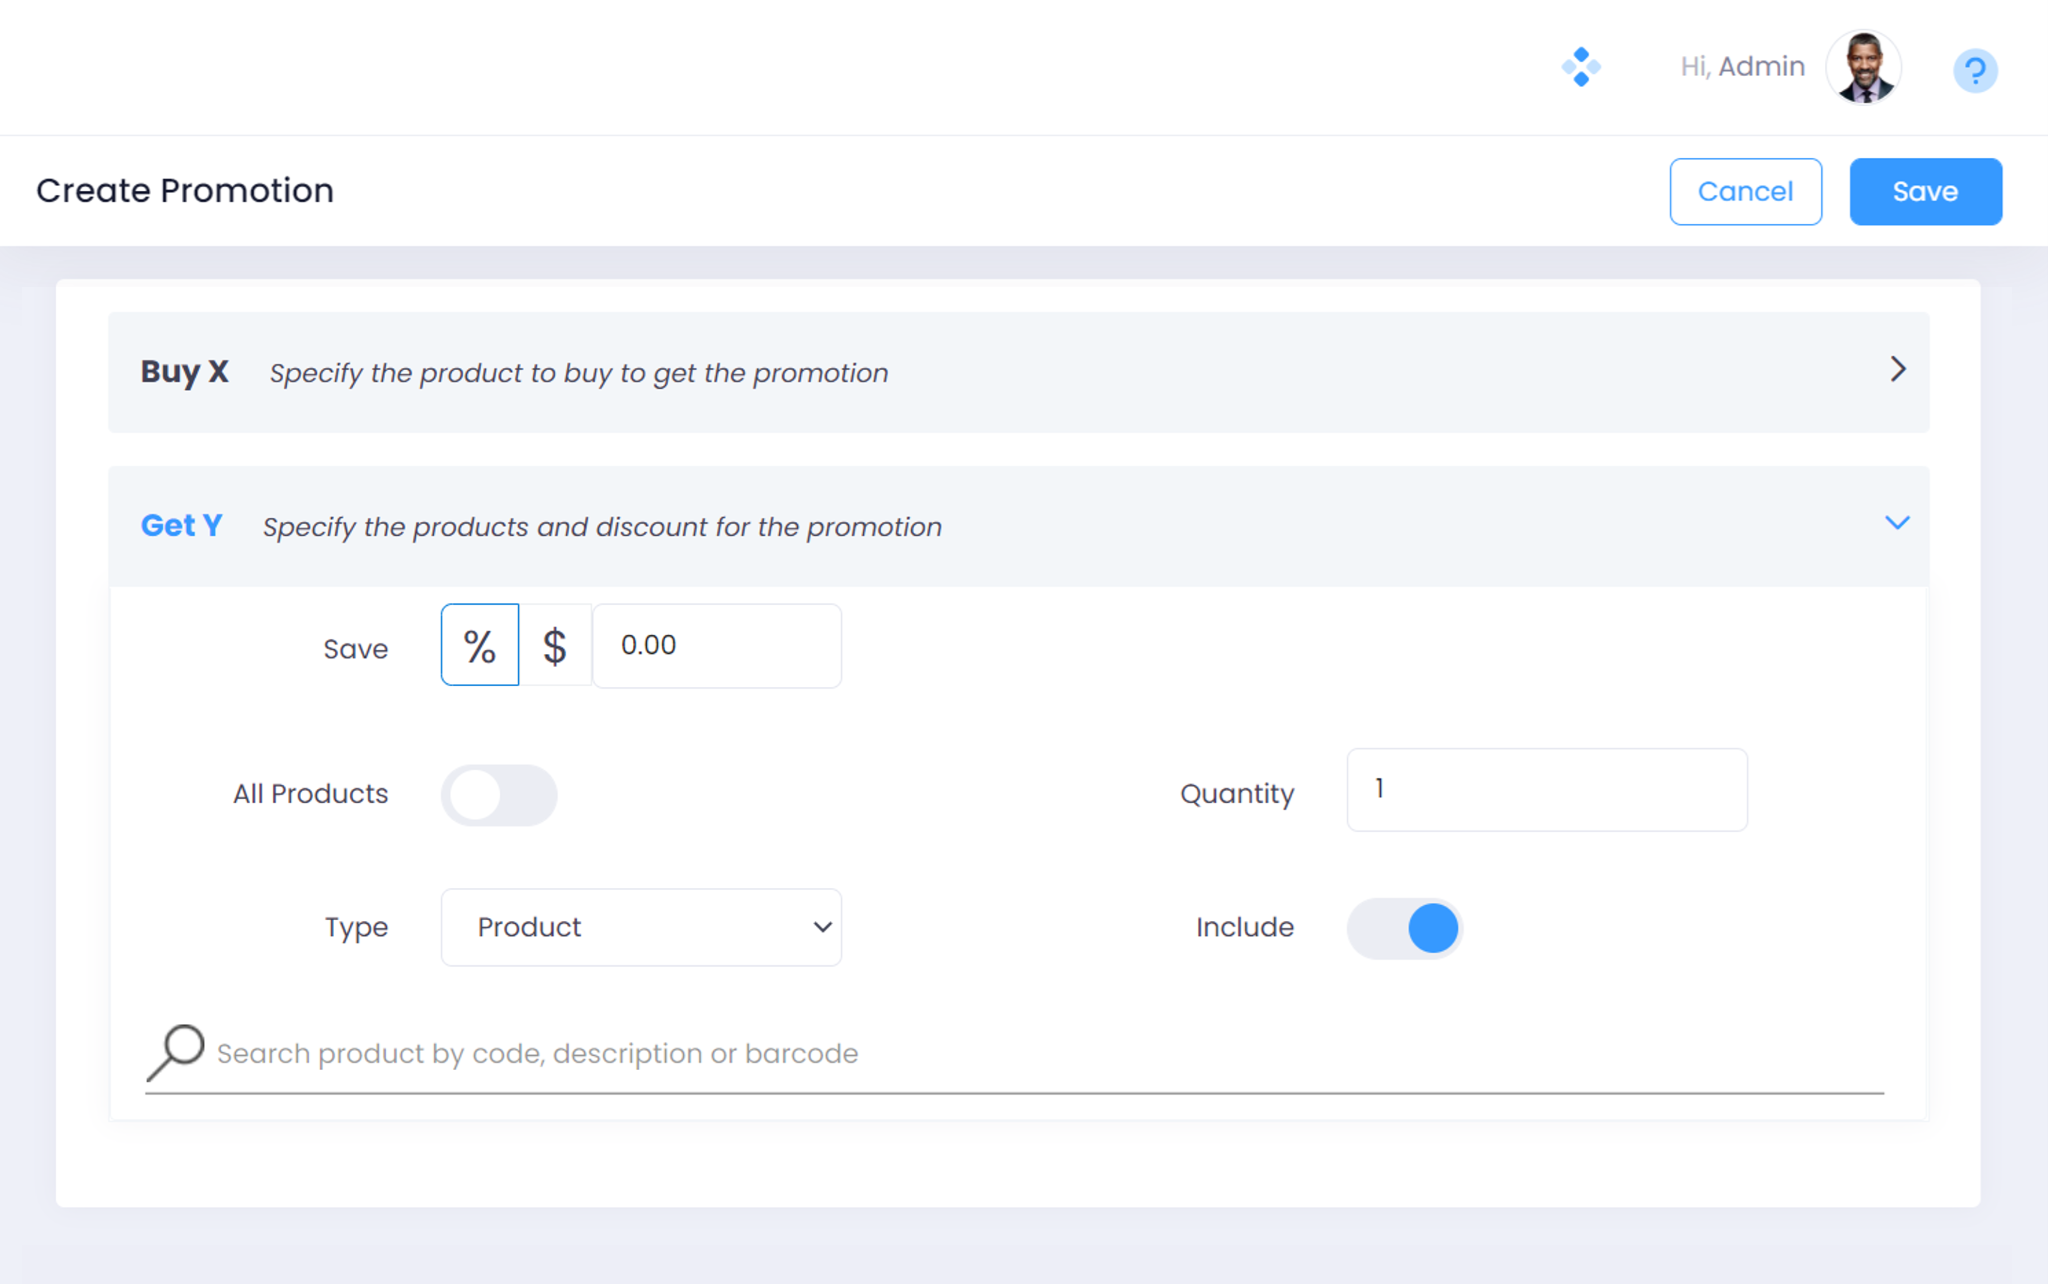Select the percent discount icon

tap(480, 645)
